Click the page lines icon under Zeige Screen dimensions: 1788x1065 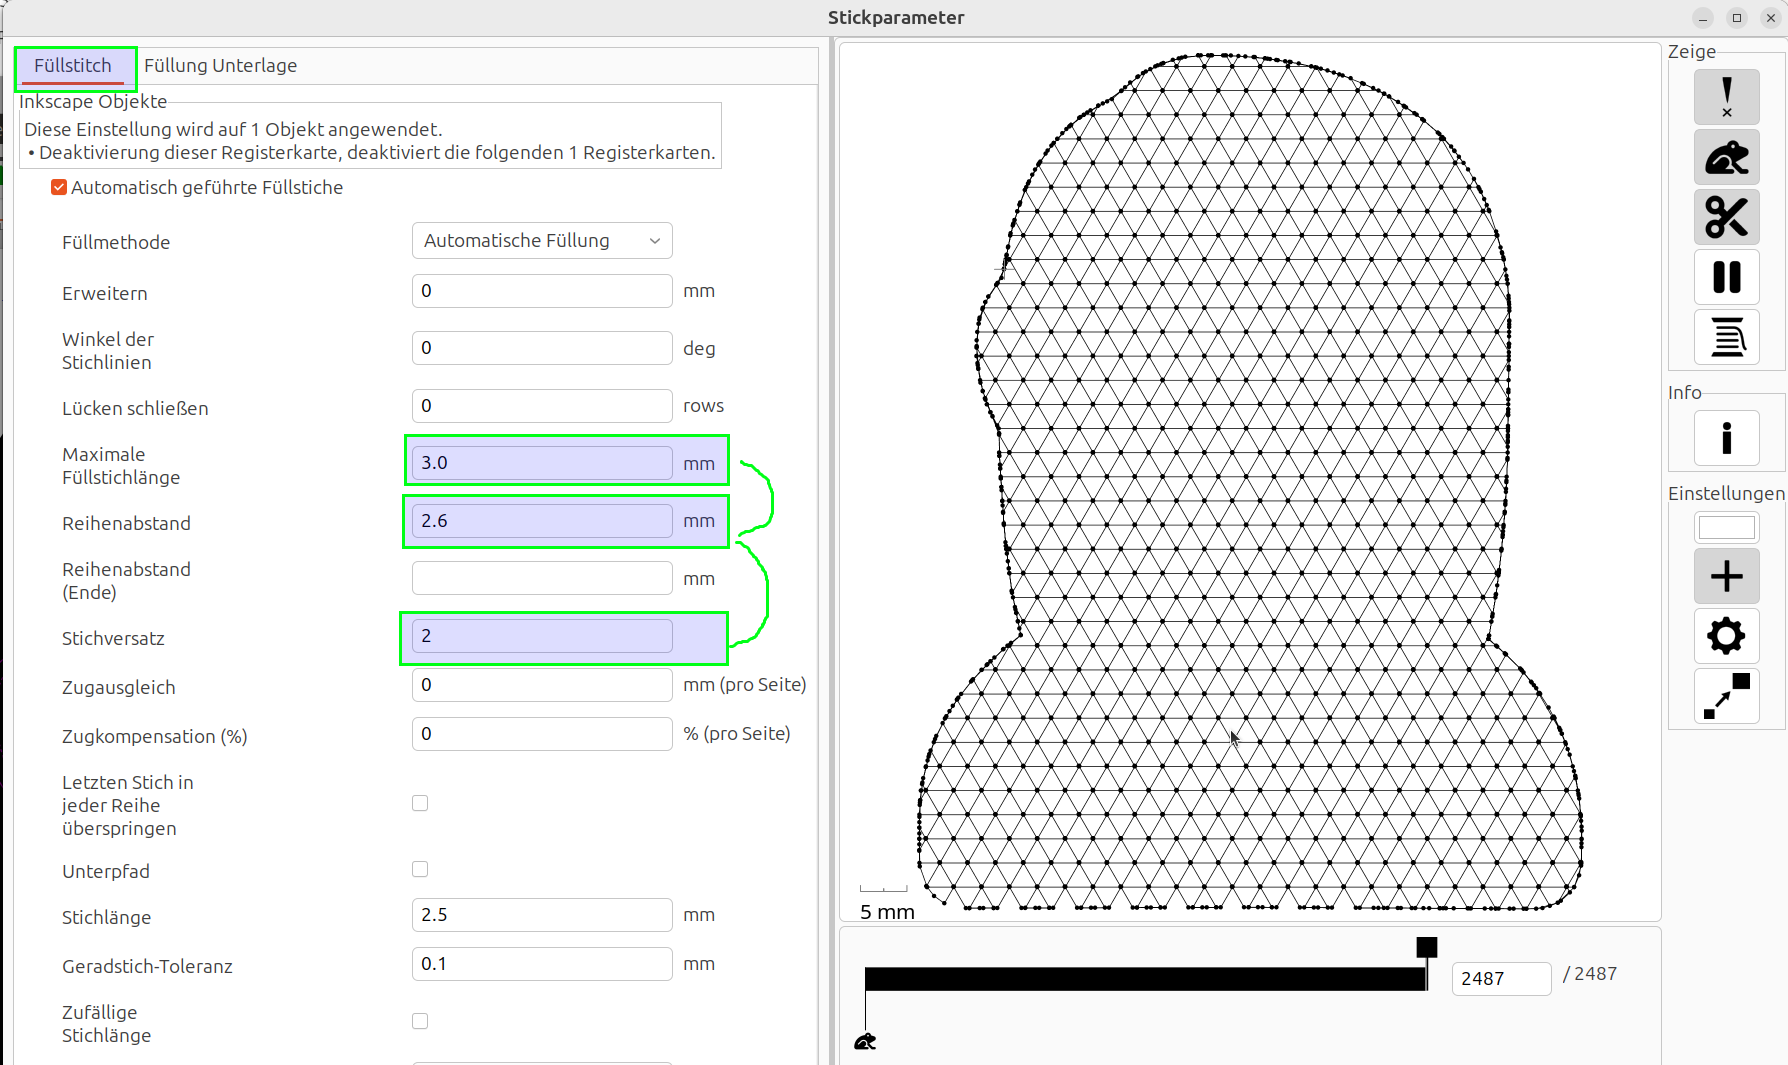(x=1726, y=337)
